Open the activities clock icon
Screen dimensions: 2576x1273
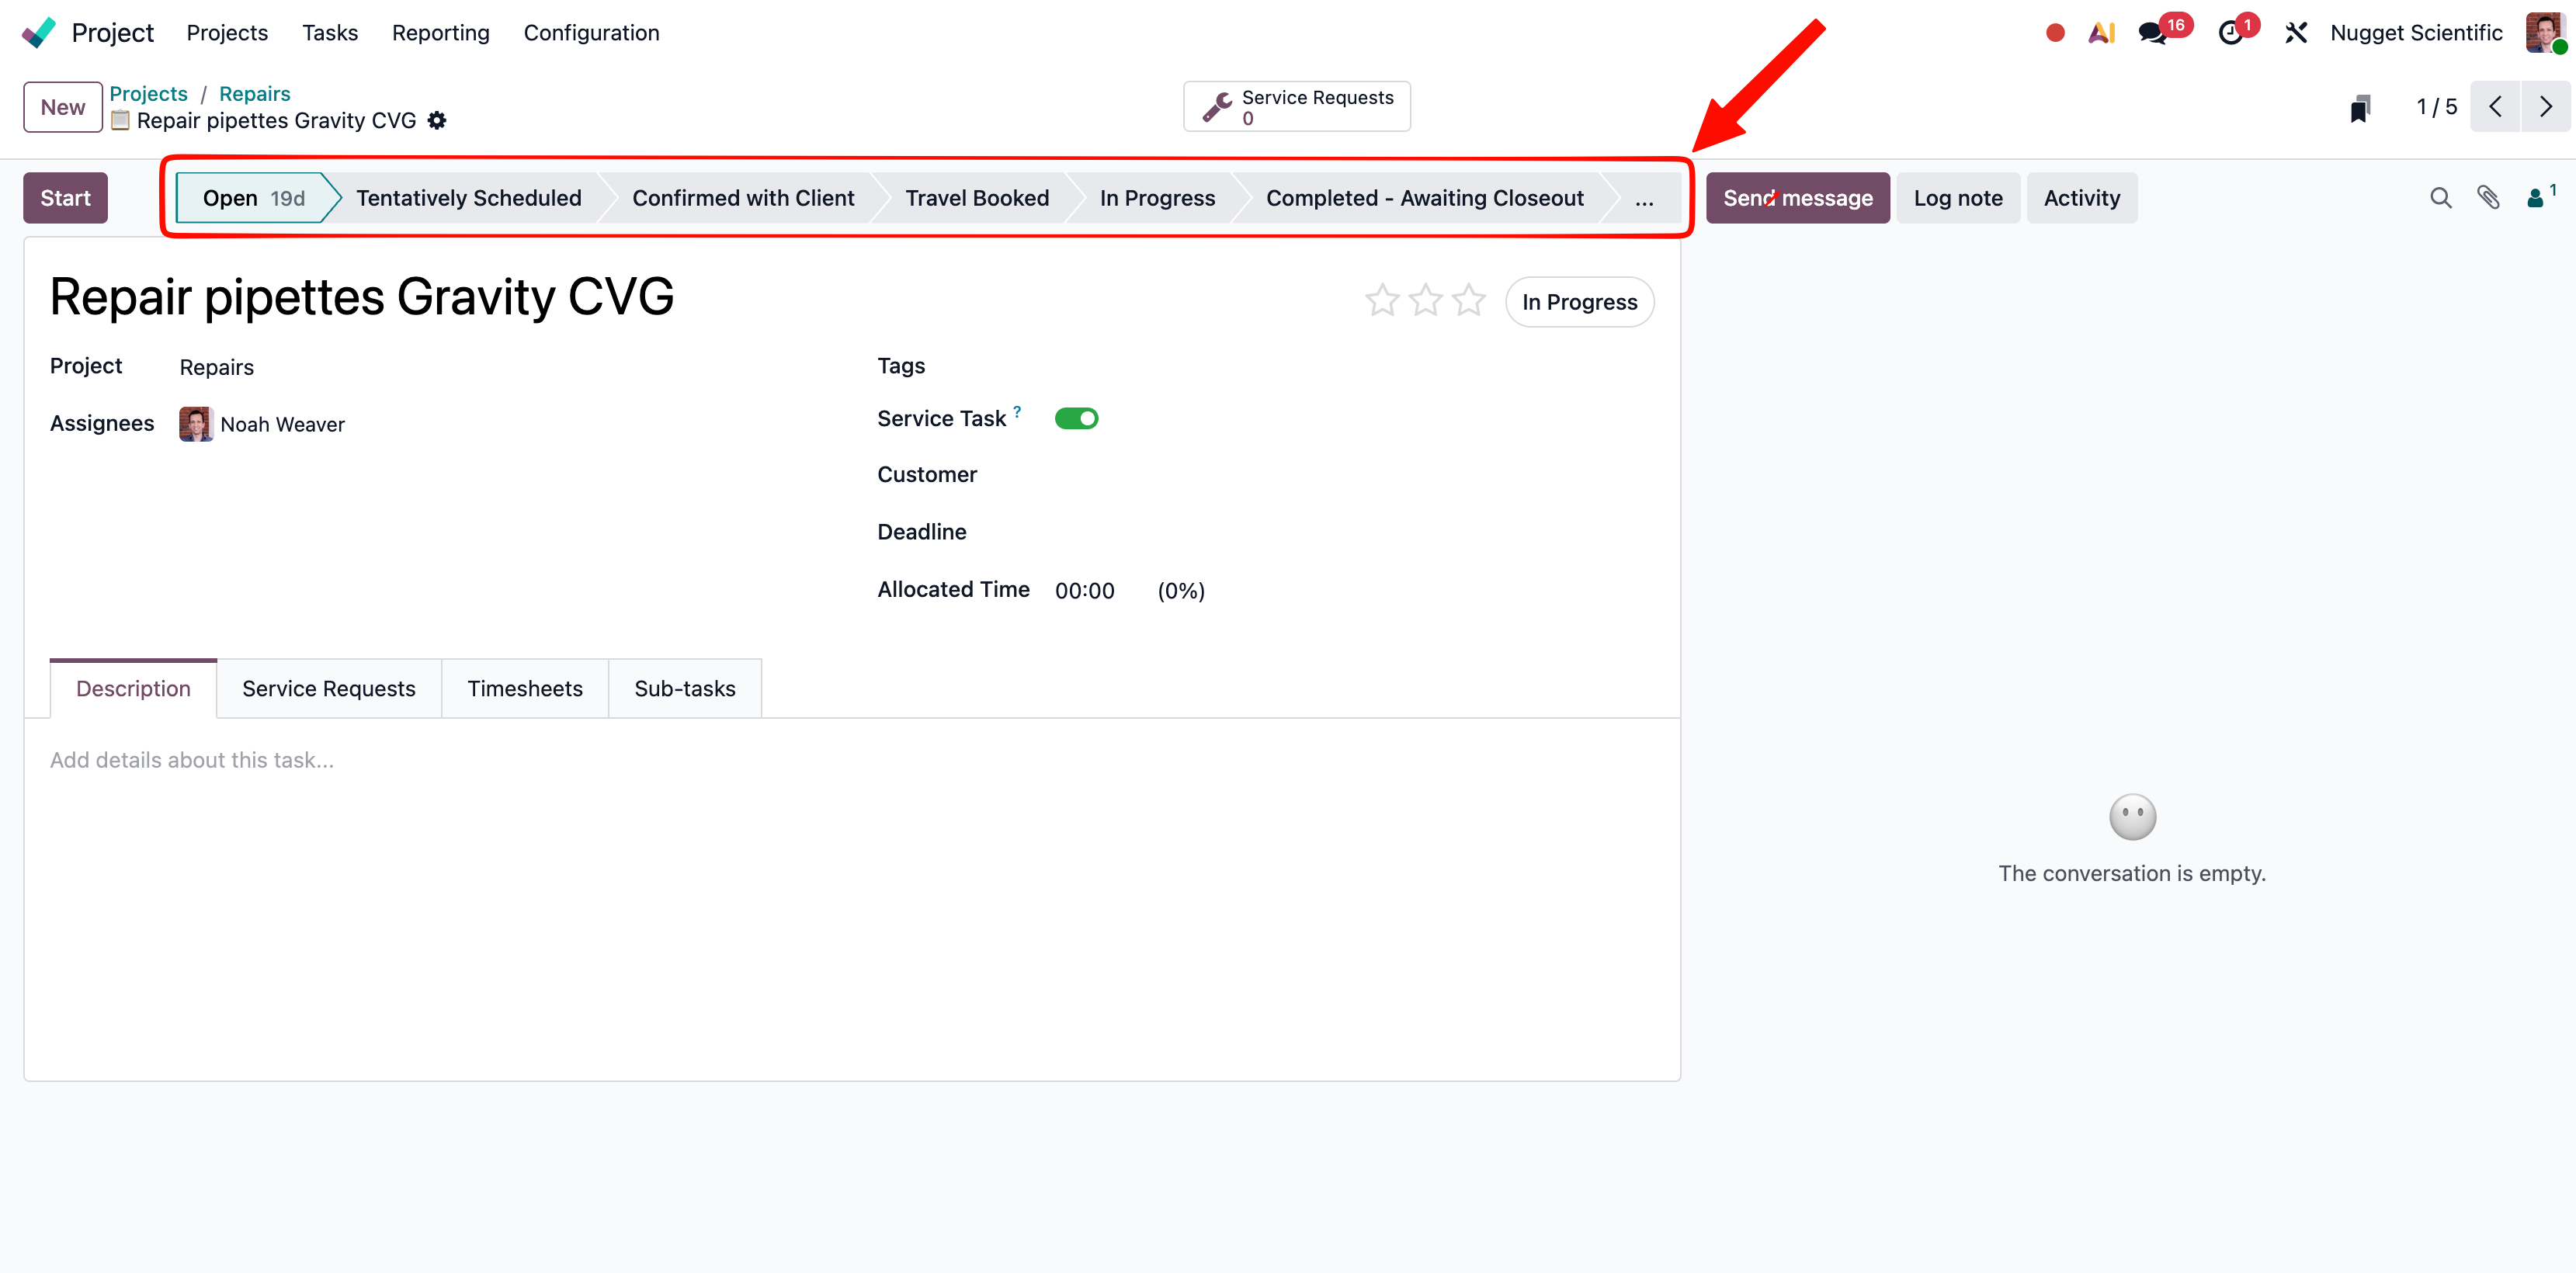pos(2230,33)
